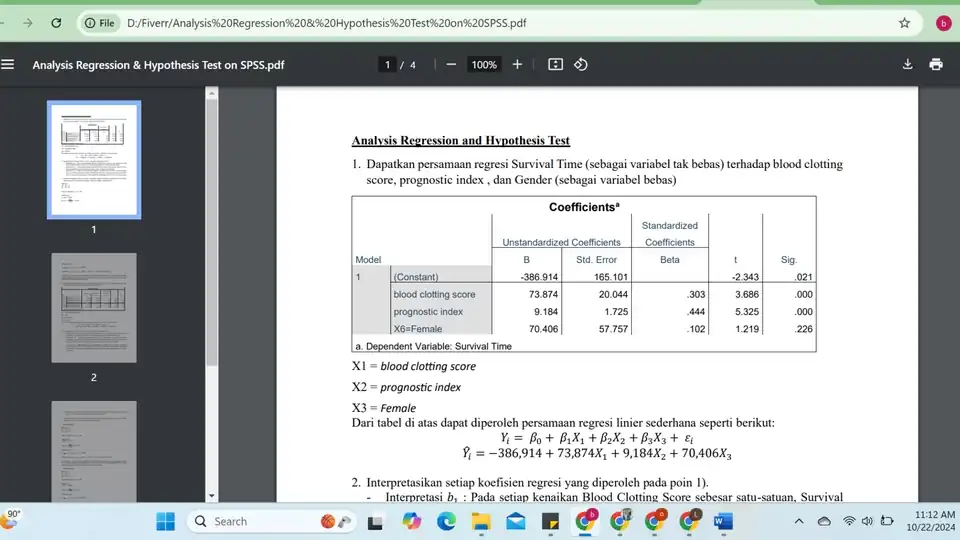
Task: Click the browser address bar URL
Action: click(x=326, y=23)
